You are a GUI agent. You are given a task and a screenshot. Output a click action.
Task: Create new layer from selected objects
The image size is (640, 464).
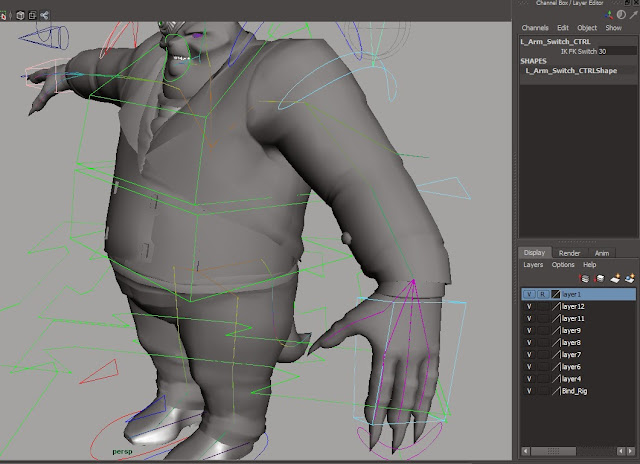[x=630, y=279]
